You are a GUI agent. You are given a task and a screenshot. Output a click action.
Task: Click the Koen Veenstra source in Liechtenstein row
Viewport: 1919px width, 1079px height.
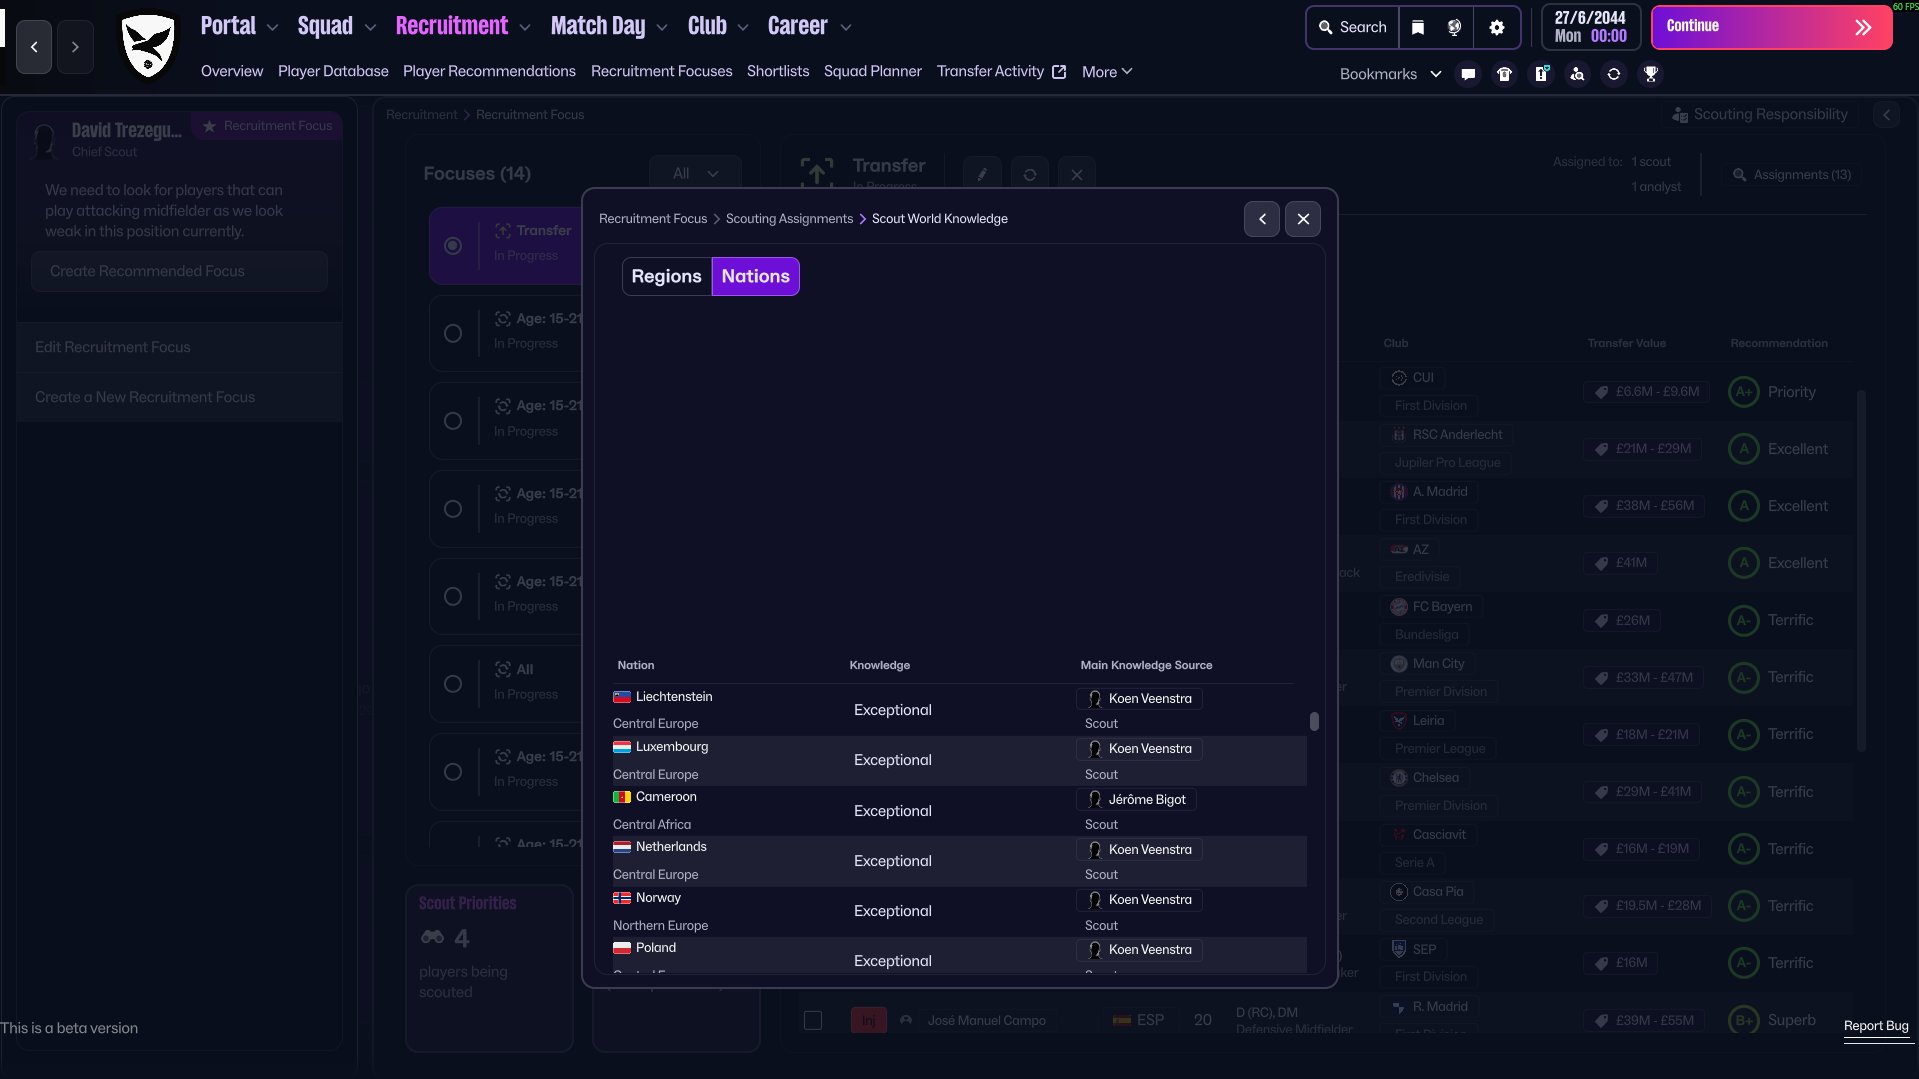[x=1140, y=699]
